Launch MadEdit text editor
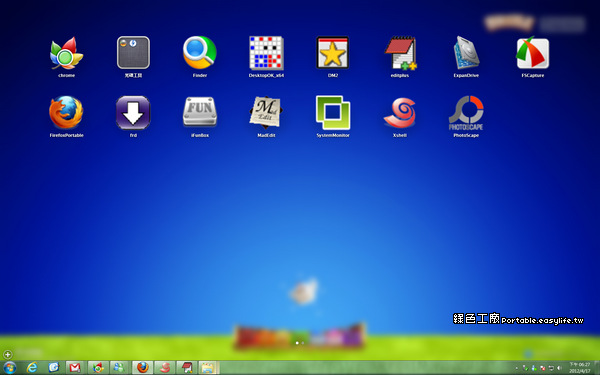The height and width of the screenshot is (375, 600). [x=266, y=112]
